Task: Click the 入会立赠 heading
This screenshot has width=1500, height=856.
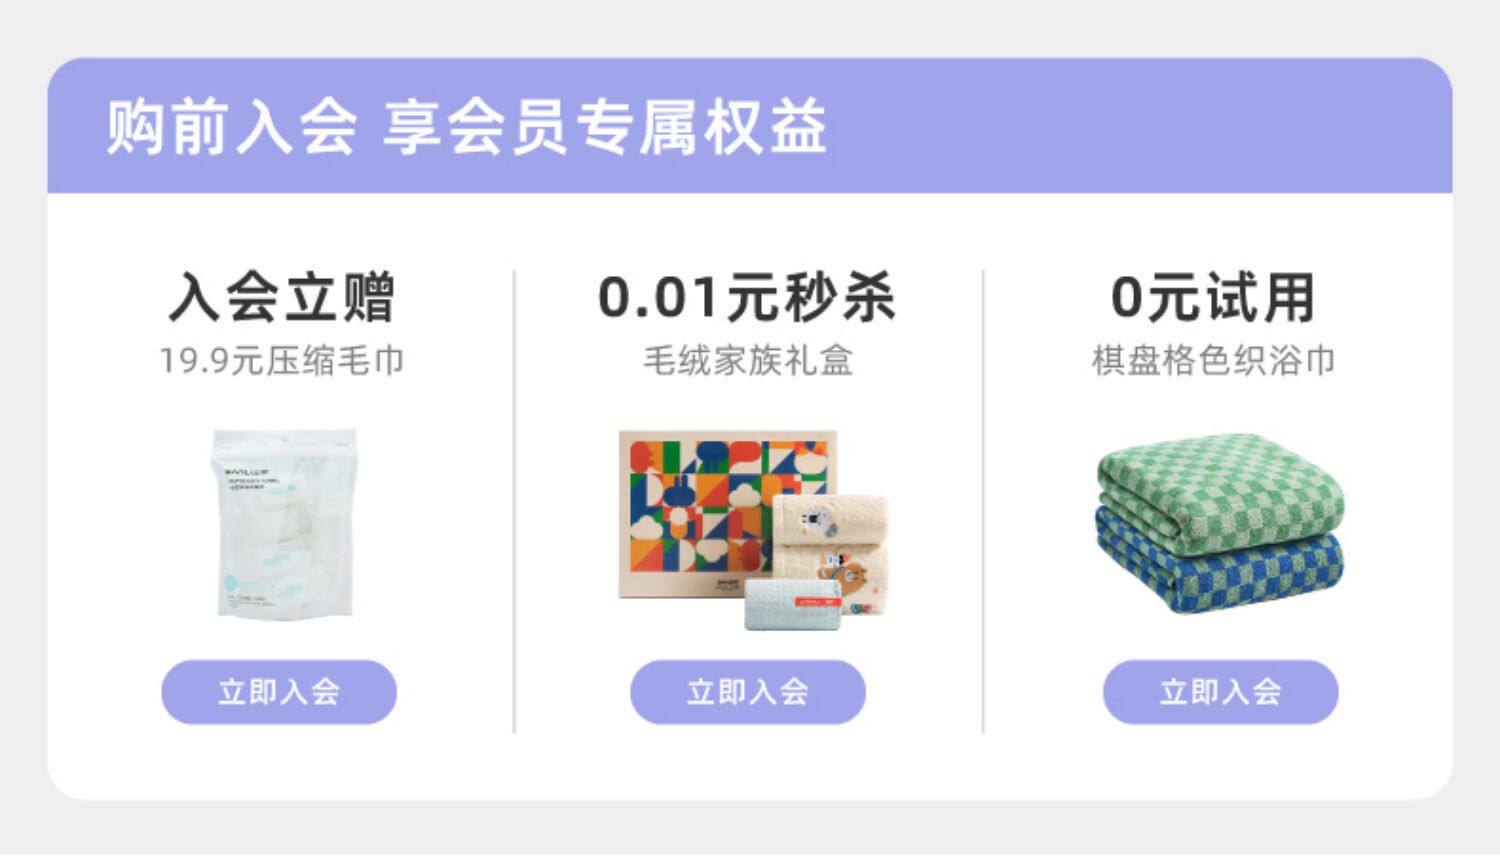Action: click(x=283, y=298)
